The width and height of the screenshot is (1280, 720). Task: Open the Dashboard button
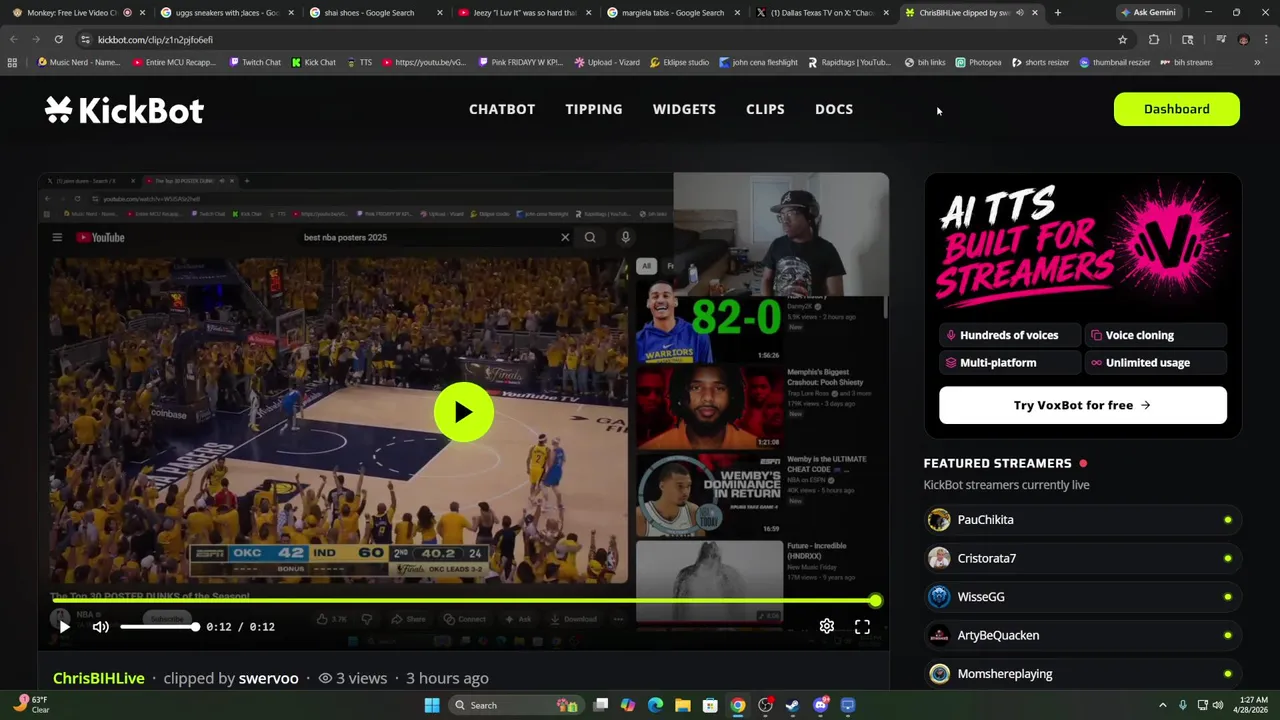tap(1177, 109)
